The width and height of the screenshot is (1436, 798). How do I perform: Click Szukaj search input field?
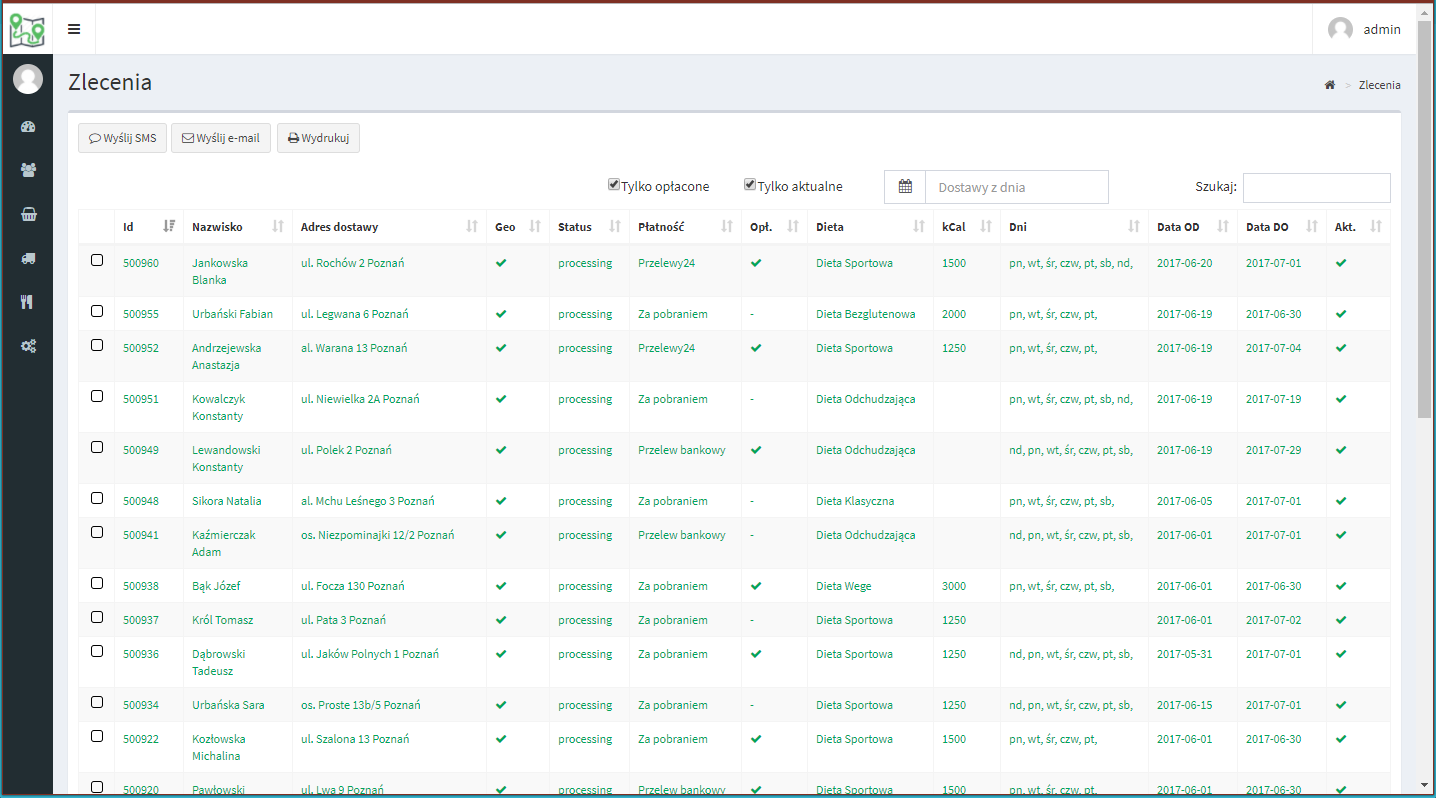click(x=1316, y=188)
